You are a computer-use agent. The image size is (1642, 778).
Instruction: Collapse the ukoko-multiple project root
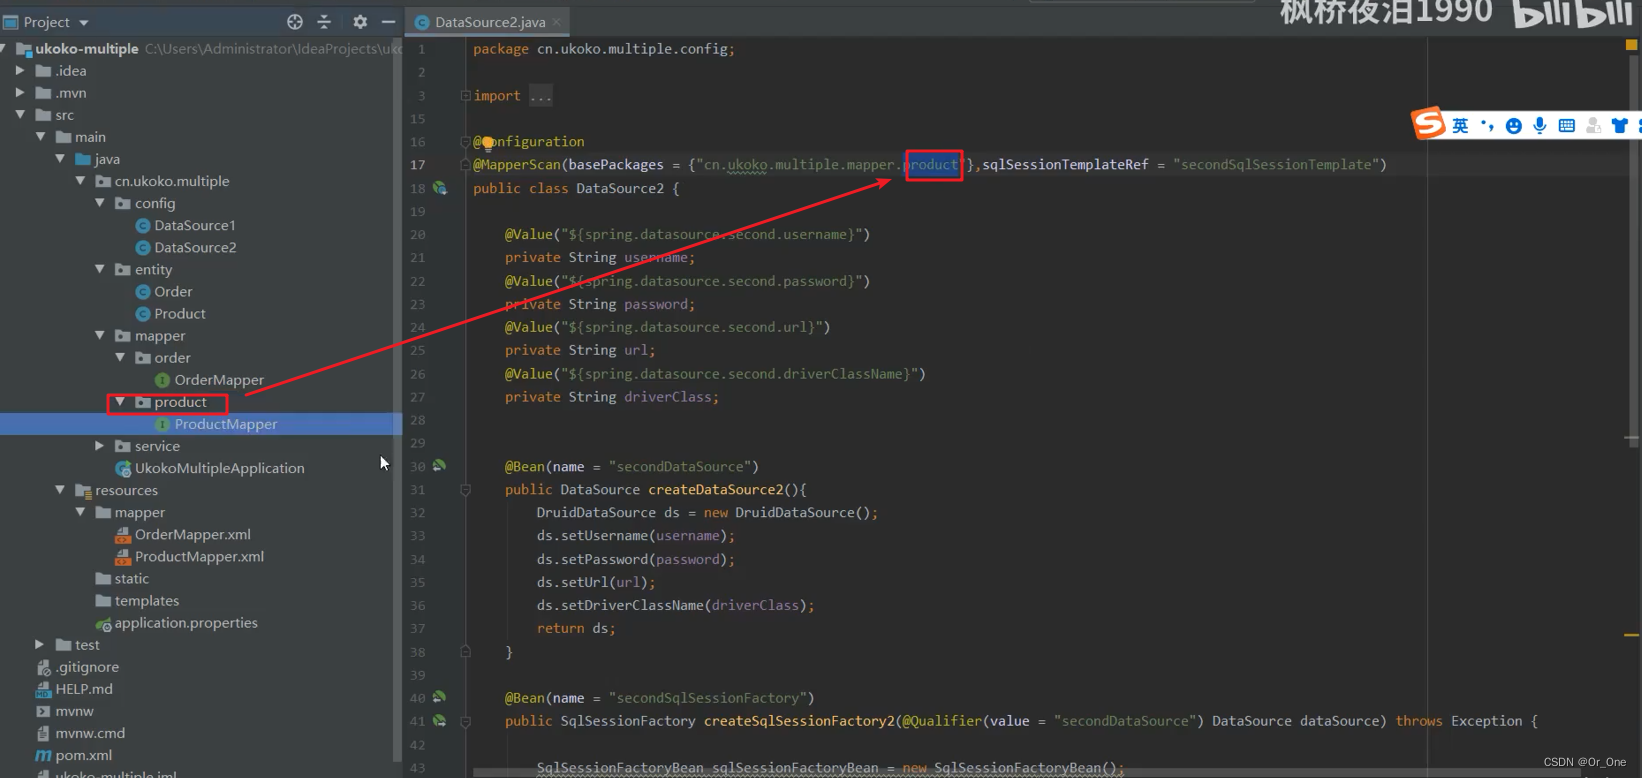pos(4,48)
